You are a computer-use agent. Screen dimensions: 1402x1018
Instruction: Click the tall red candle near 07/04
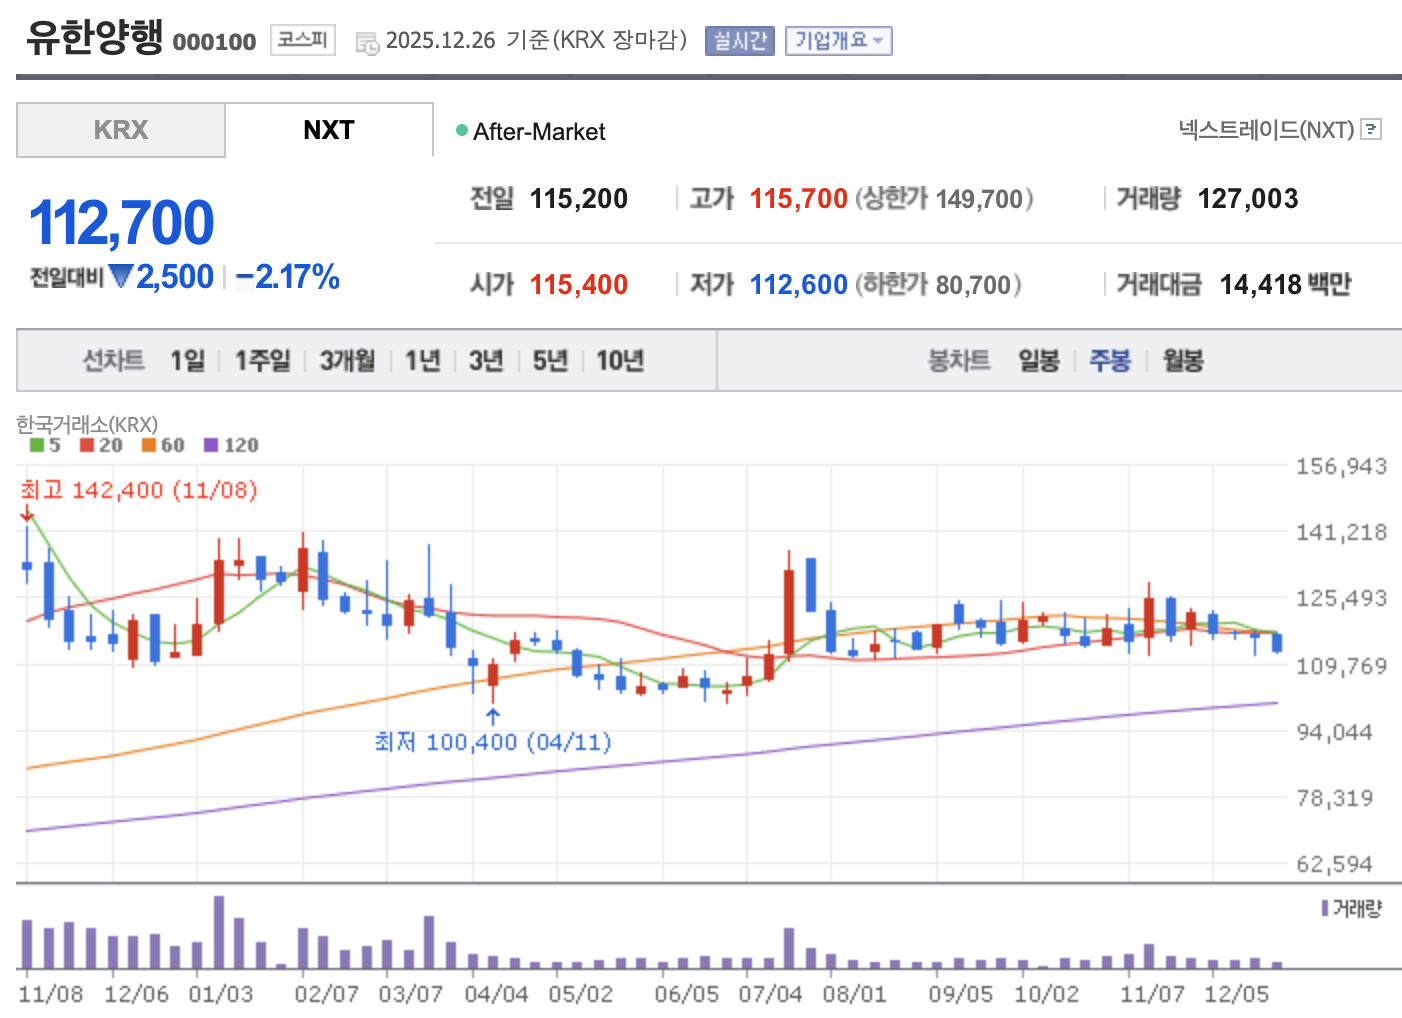[789, 604]
